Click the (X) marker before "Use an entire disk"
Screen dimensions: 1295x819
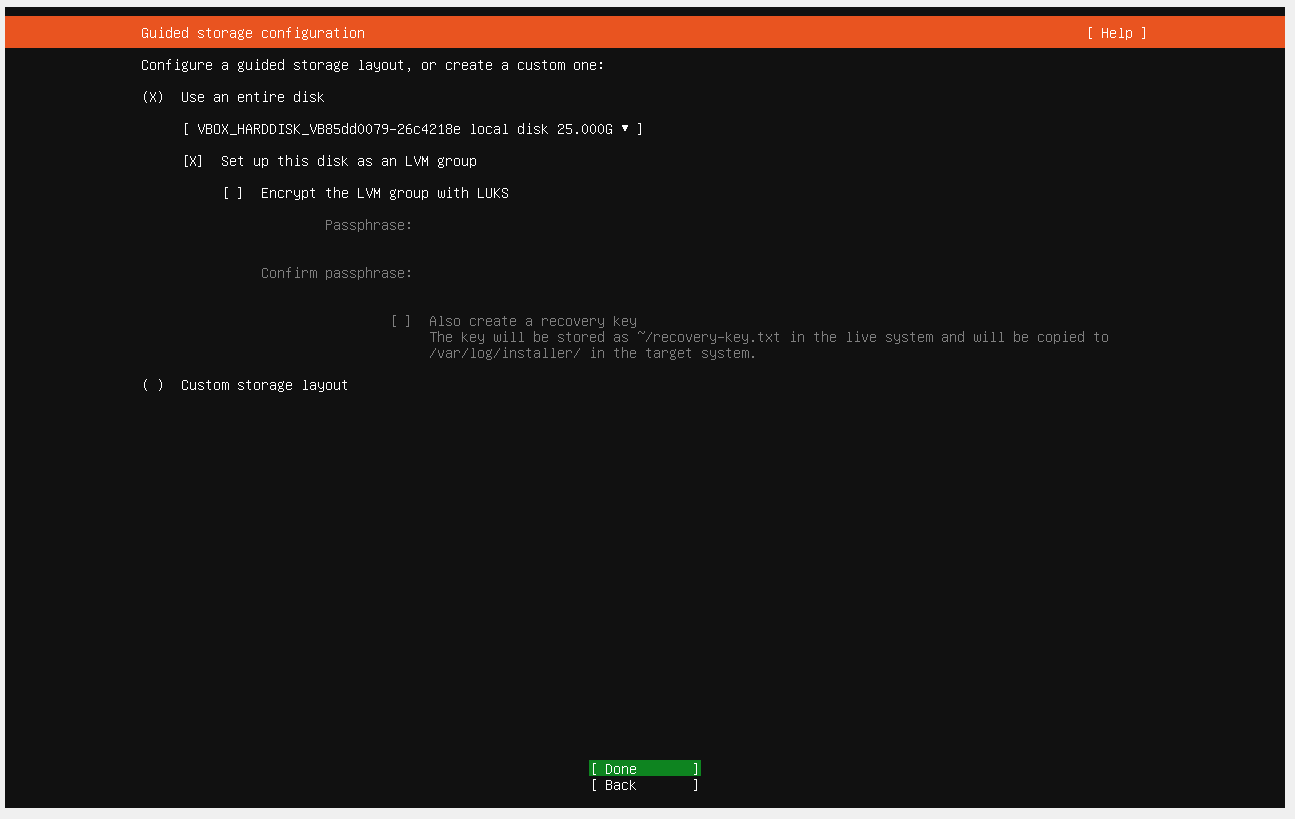click(153, 97)
